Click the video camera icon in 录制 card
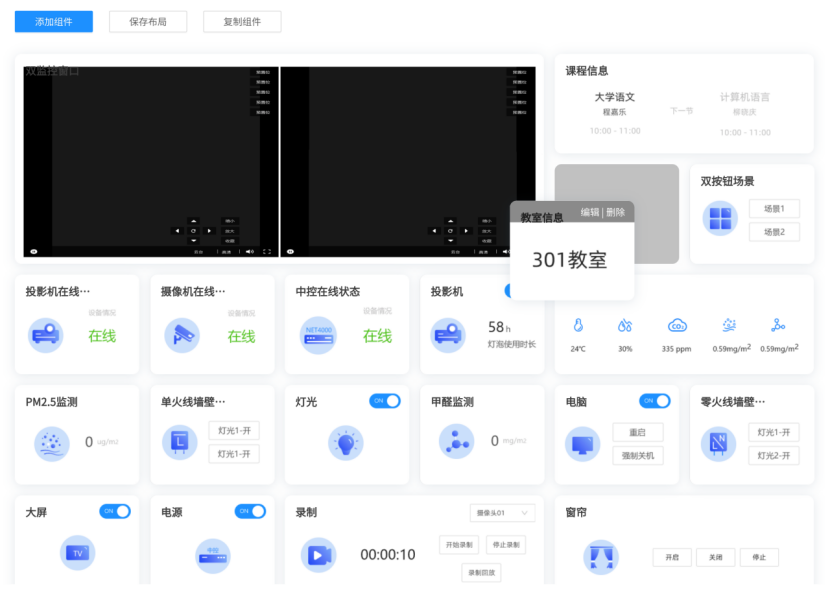Image resolution: width=830 pixels, height=601 pixels. [x=319, y=554]
